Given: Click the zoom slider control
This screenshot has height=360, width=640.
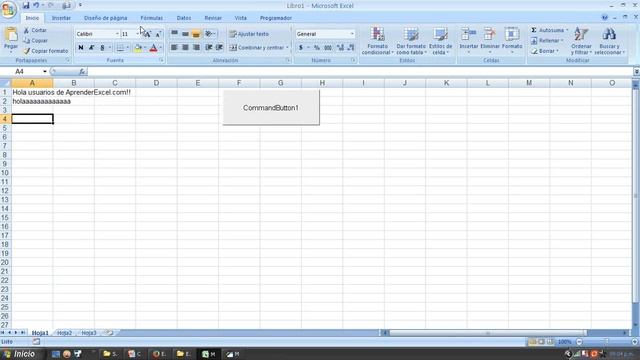Looking at the screenshot, I should coord(607,342).
